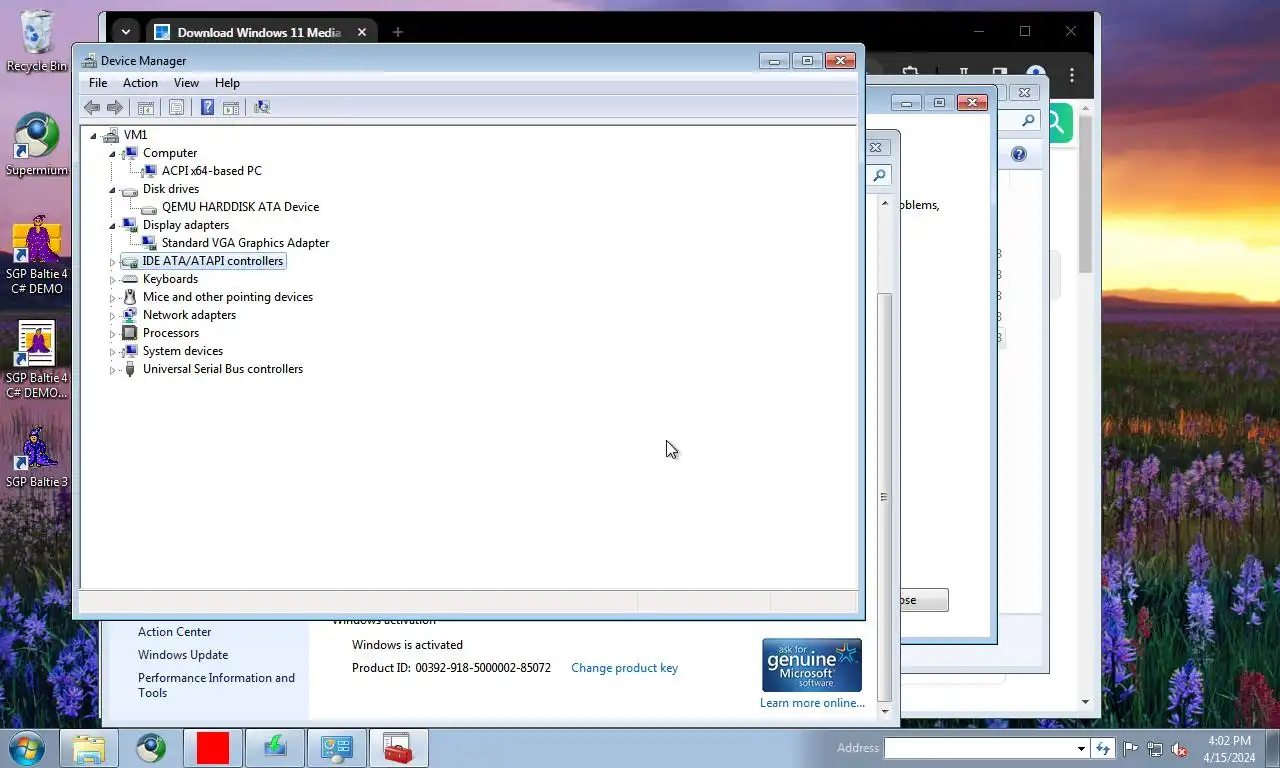Viewport: 1280px width, 768px height.
Task: Expand the Network adapters category
Action: 112,315
